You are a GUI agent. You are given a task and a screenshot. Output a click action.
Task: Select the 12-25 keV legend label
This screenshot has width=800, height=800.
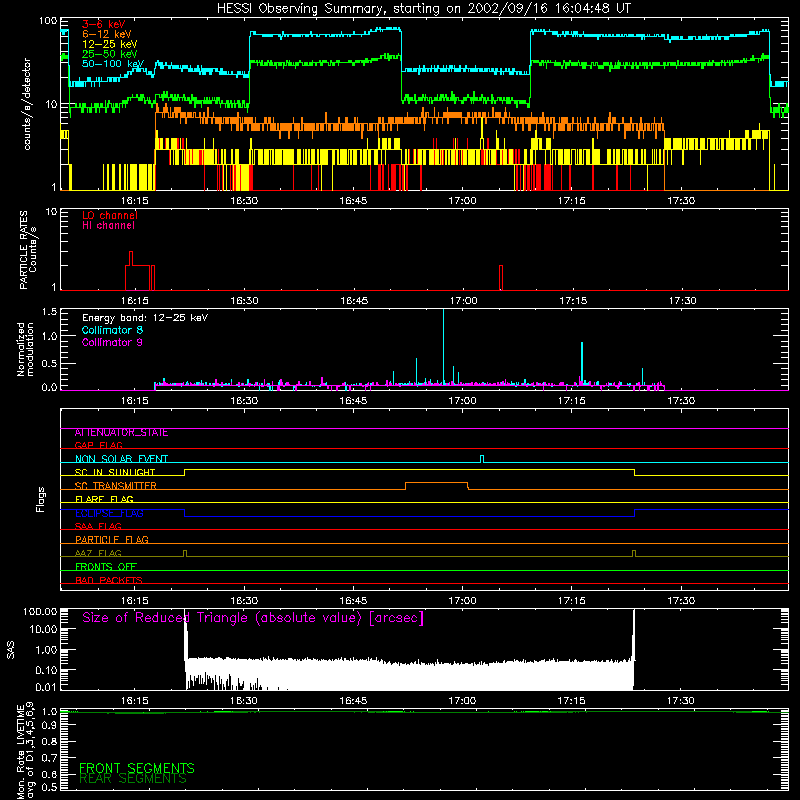click(110, 44)
